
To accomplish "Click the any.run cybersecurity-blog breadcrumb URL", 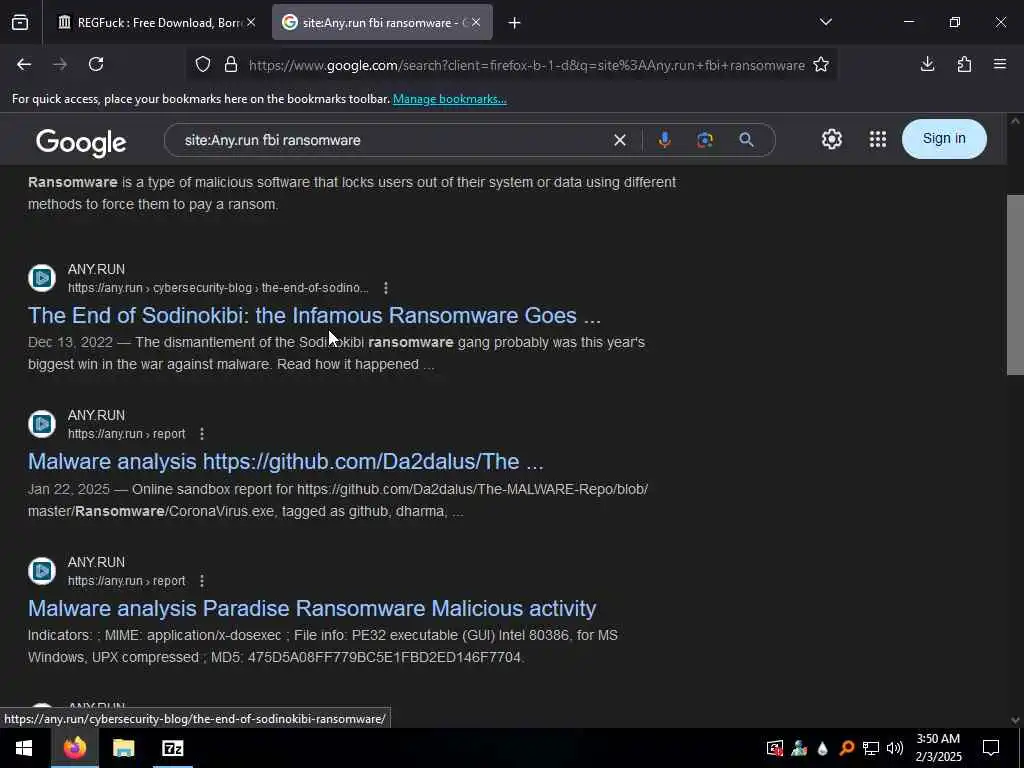I will 218,288.
